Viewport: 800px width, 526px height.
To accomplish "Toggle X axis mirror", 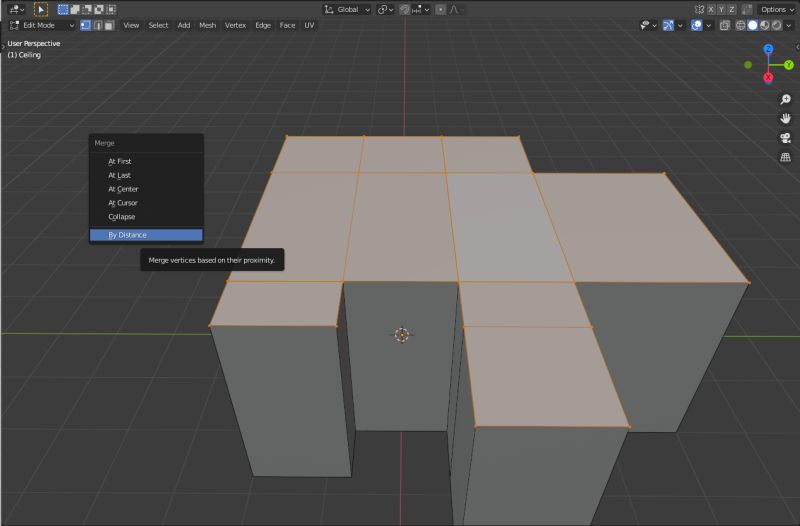I will pos(711,9).
